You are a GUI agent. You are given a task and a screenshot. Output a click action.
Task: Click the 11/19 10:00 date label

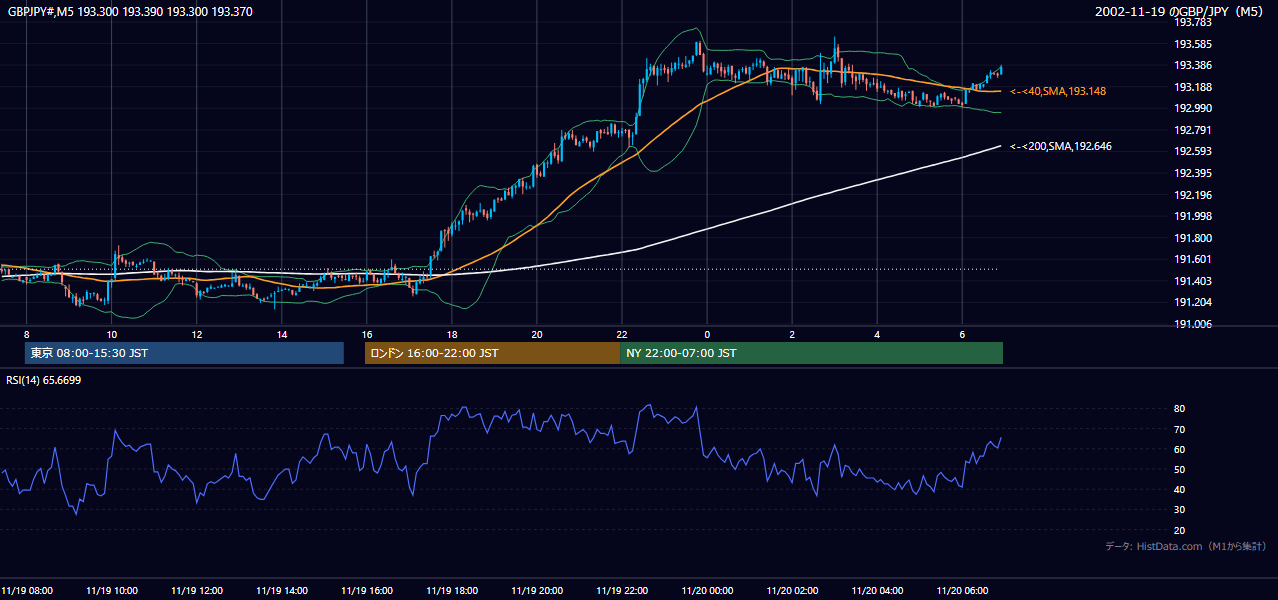112,590
